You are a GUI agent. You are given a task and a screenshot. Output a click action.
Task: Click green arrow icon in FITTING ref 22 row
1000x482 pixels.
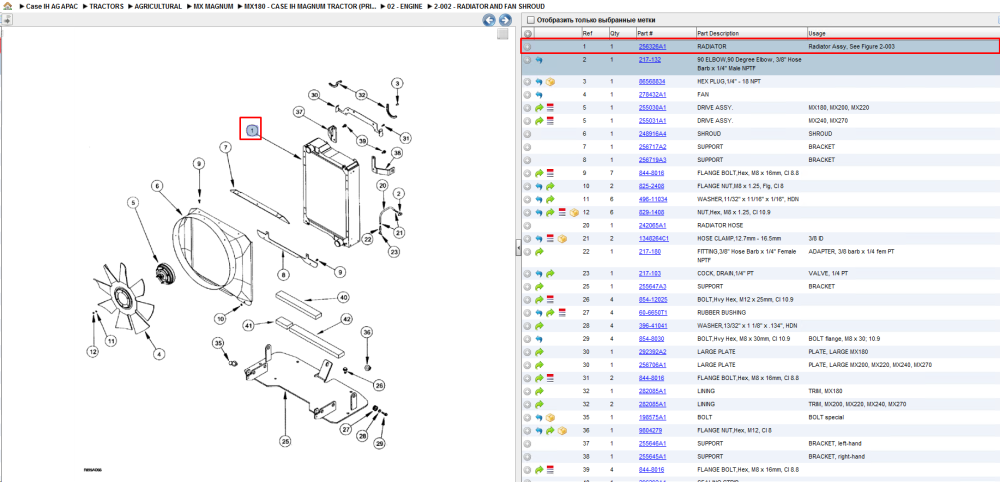(539, 252)
